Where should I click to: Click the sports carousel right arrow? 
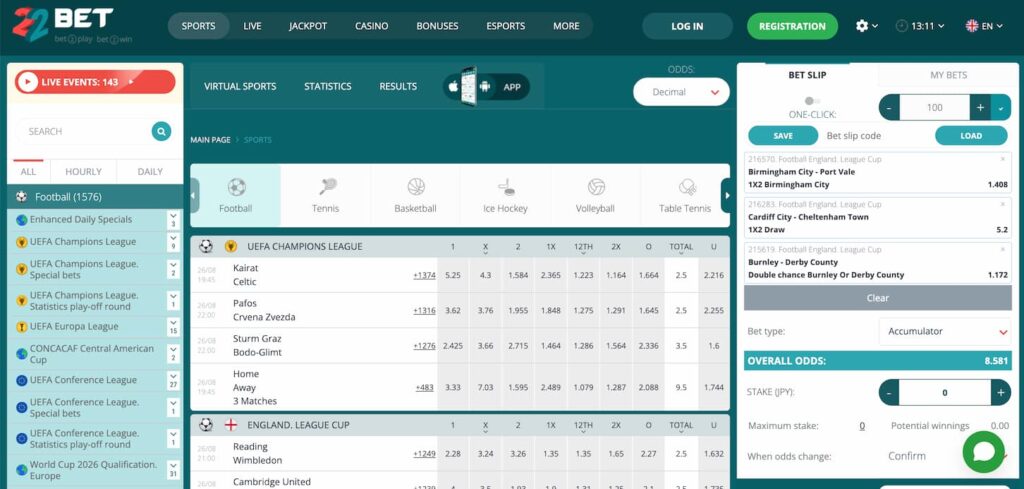coord(726,195)
